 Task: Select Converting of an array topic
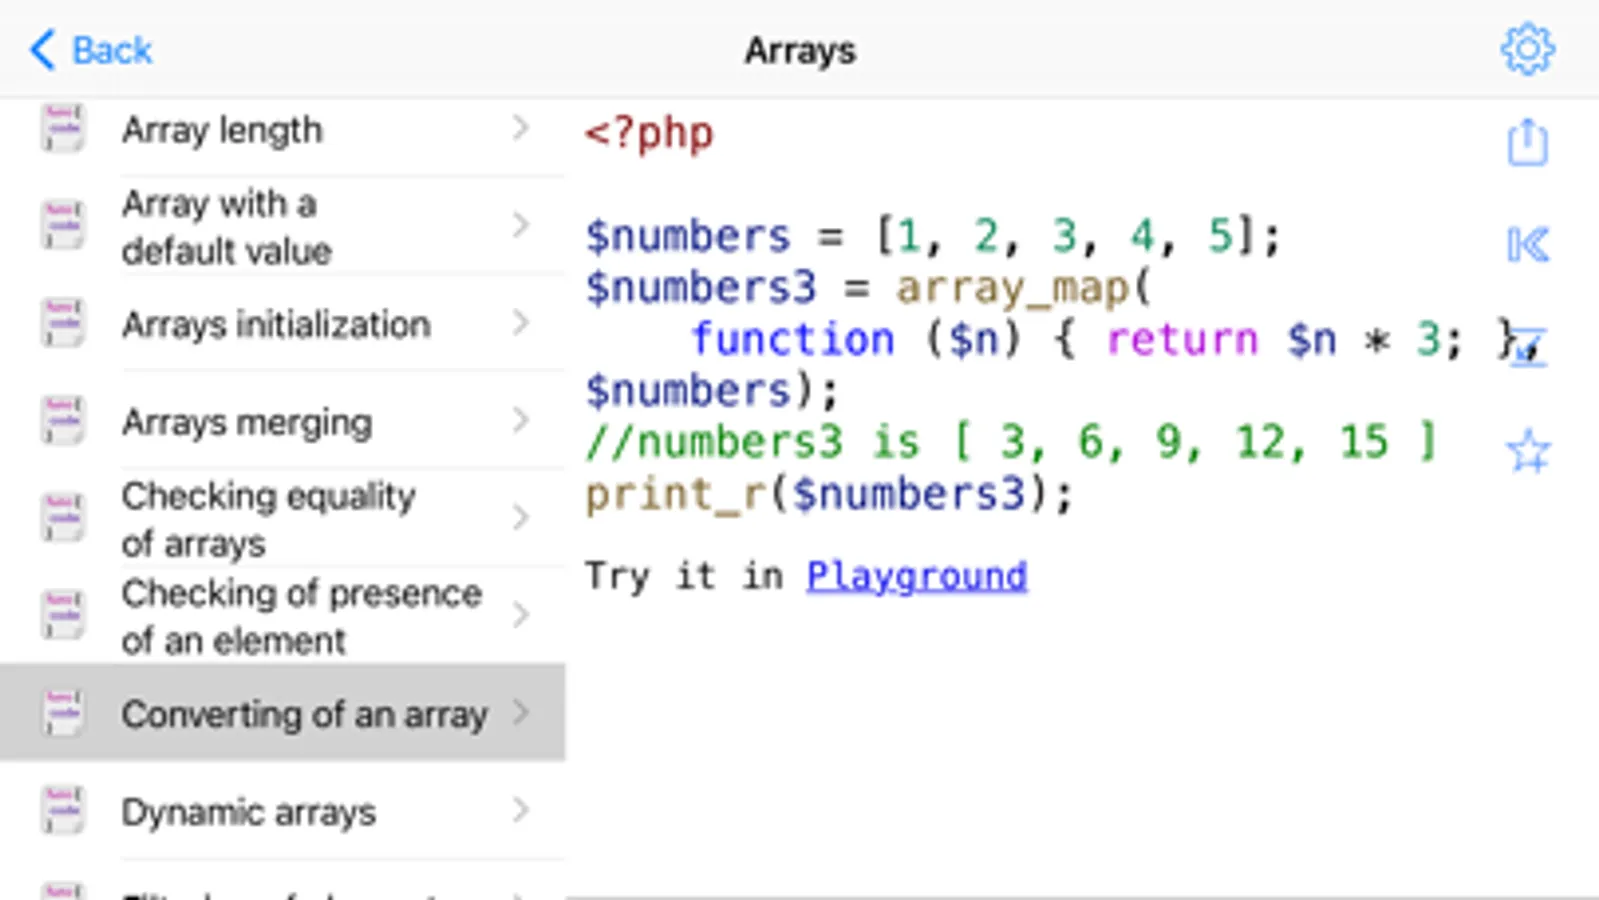tap(283, 713)
